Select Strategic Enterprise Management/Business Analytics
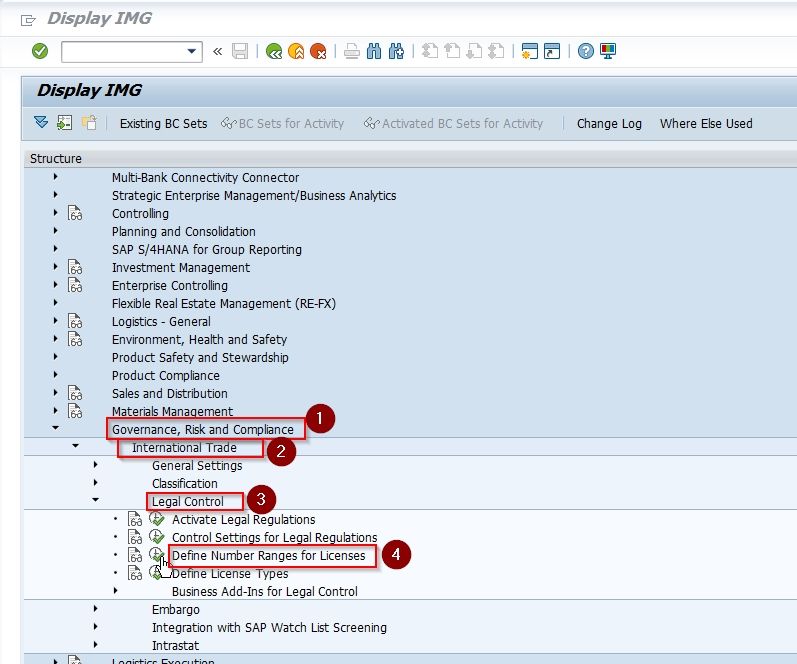Screen dimensions: 797x664 coord(254,196)
